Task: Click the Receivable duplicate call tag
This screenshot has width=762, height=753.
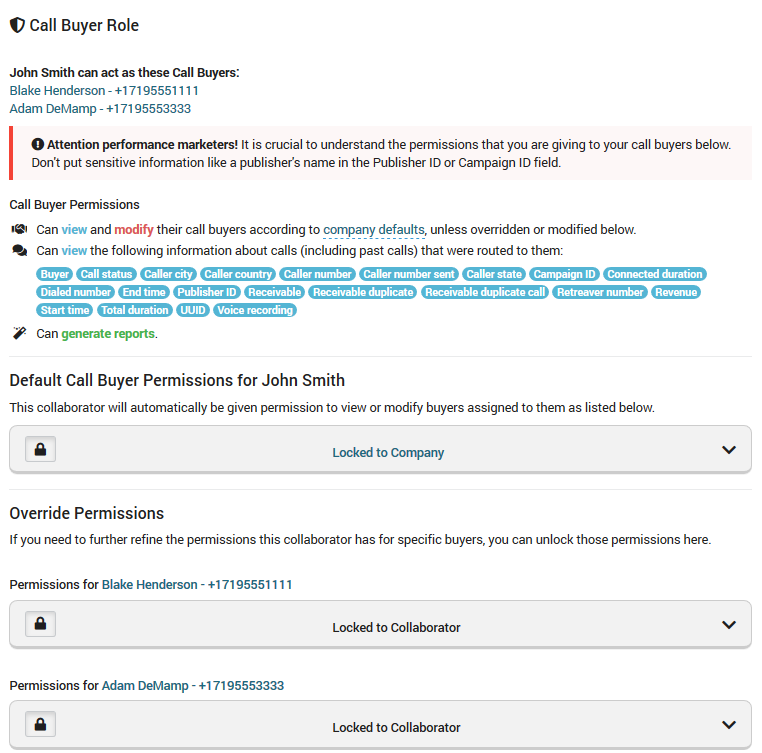Action: click(485, 292)
